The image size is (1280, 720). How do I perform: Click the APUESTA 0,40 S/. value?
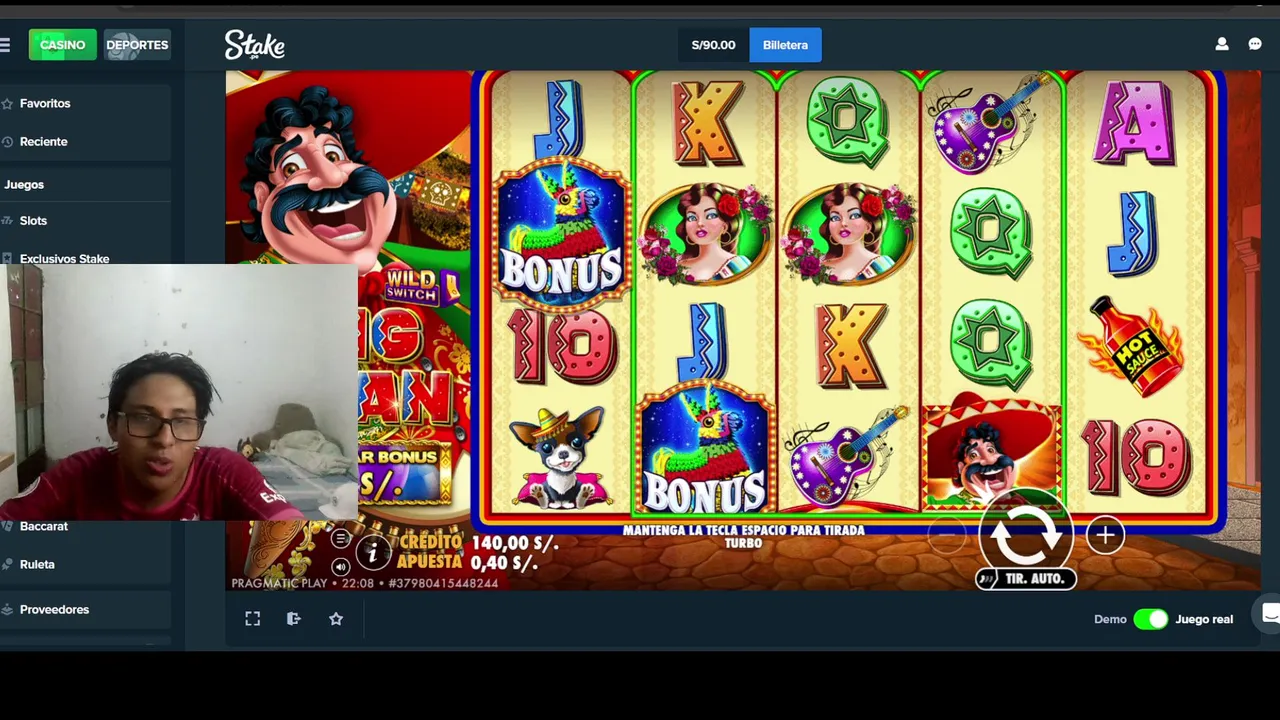pyautogui.click(x=504, y=562)
